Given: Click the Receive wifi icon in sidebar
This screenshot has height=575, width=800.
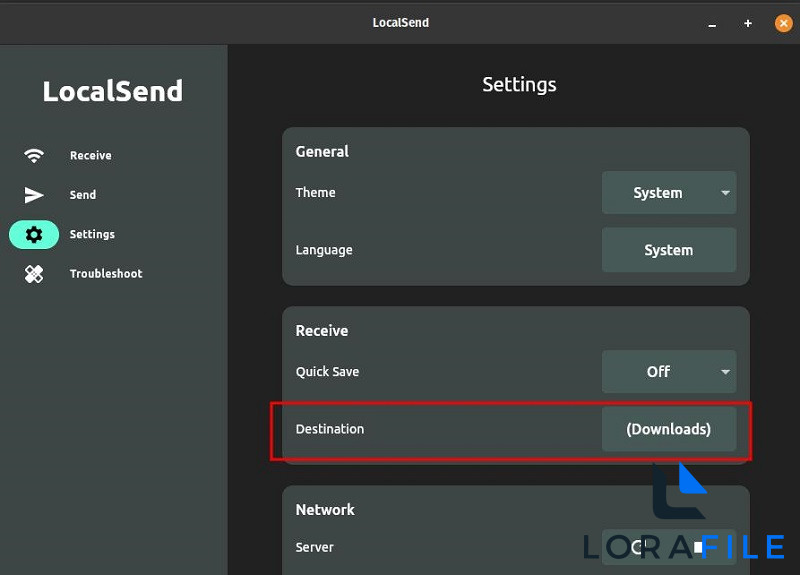Looking at the screenshot, I should (x=34, y=155).
